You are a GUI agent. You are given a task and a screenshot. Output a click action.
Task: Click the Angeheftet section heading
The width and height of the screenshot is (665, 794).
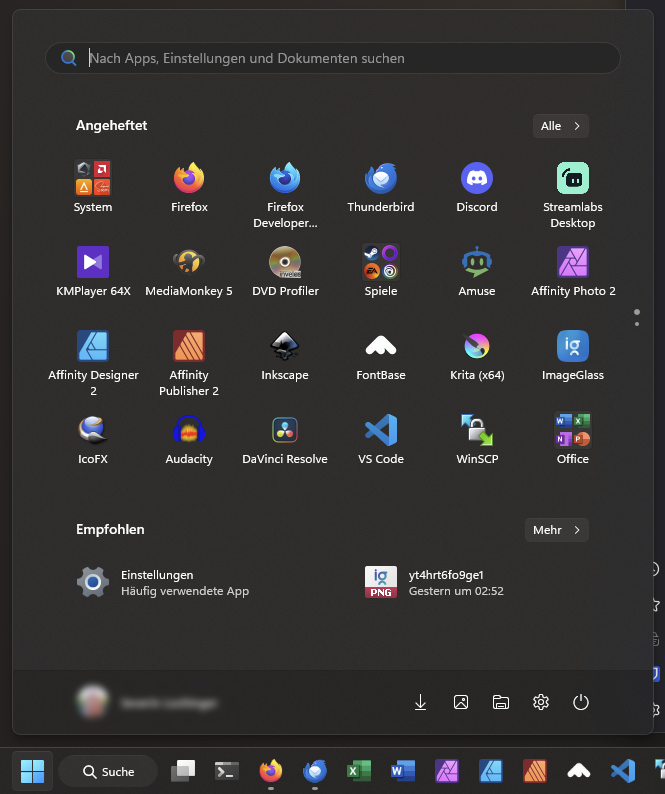(111, 126)
